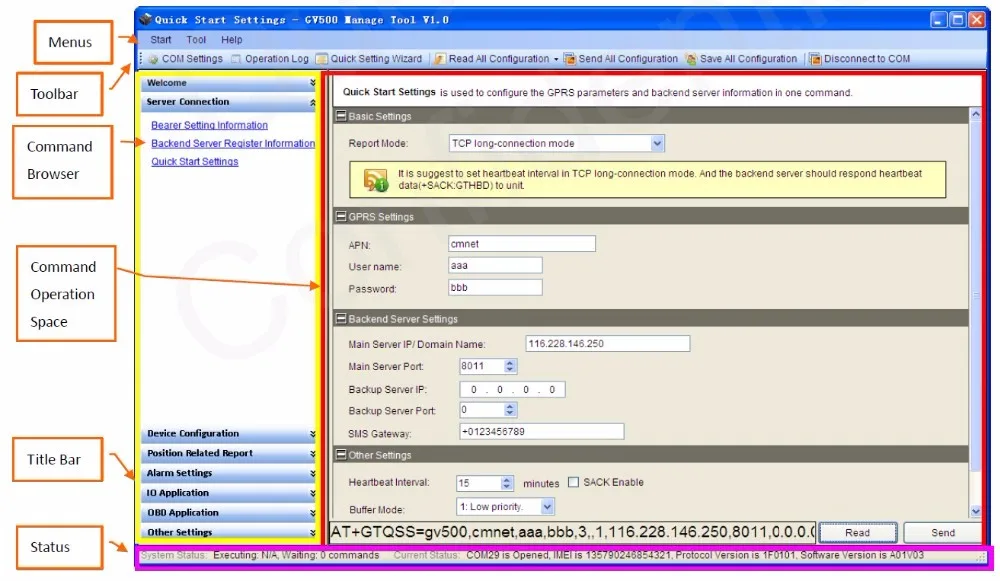
Task: Click the SMS Gateway field
Action: pyautogui.click(x=541, y=432)
